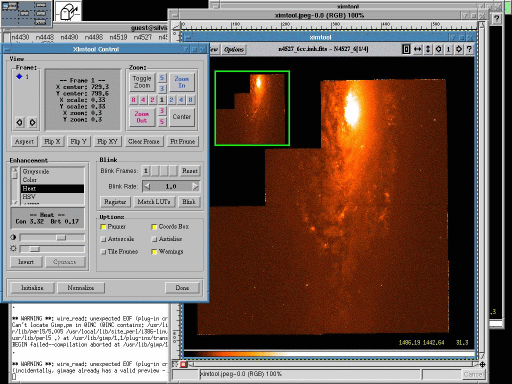Click ximtool previous-frame diamond toolbar icon
512x384 pixels.
tap(438, 49)
